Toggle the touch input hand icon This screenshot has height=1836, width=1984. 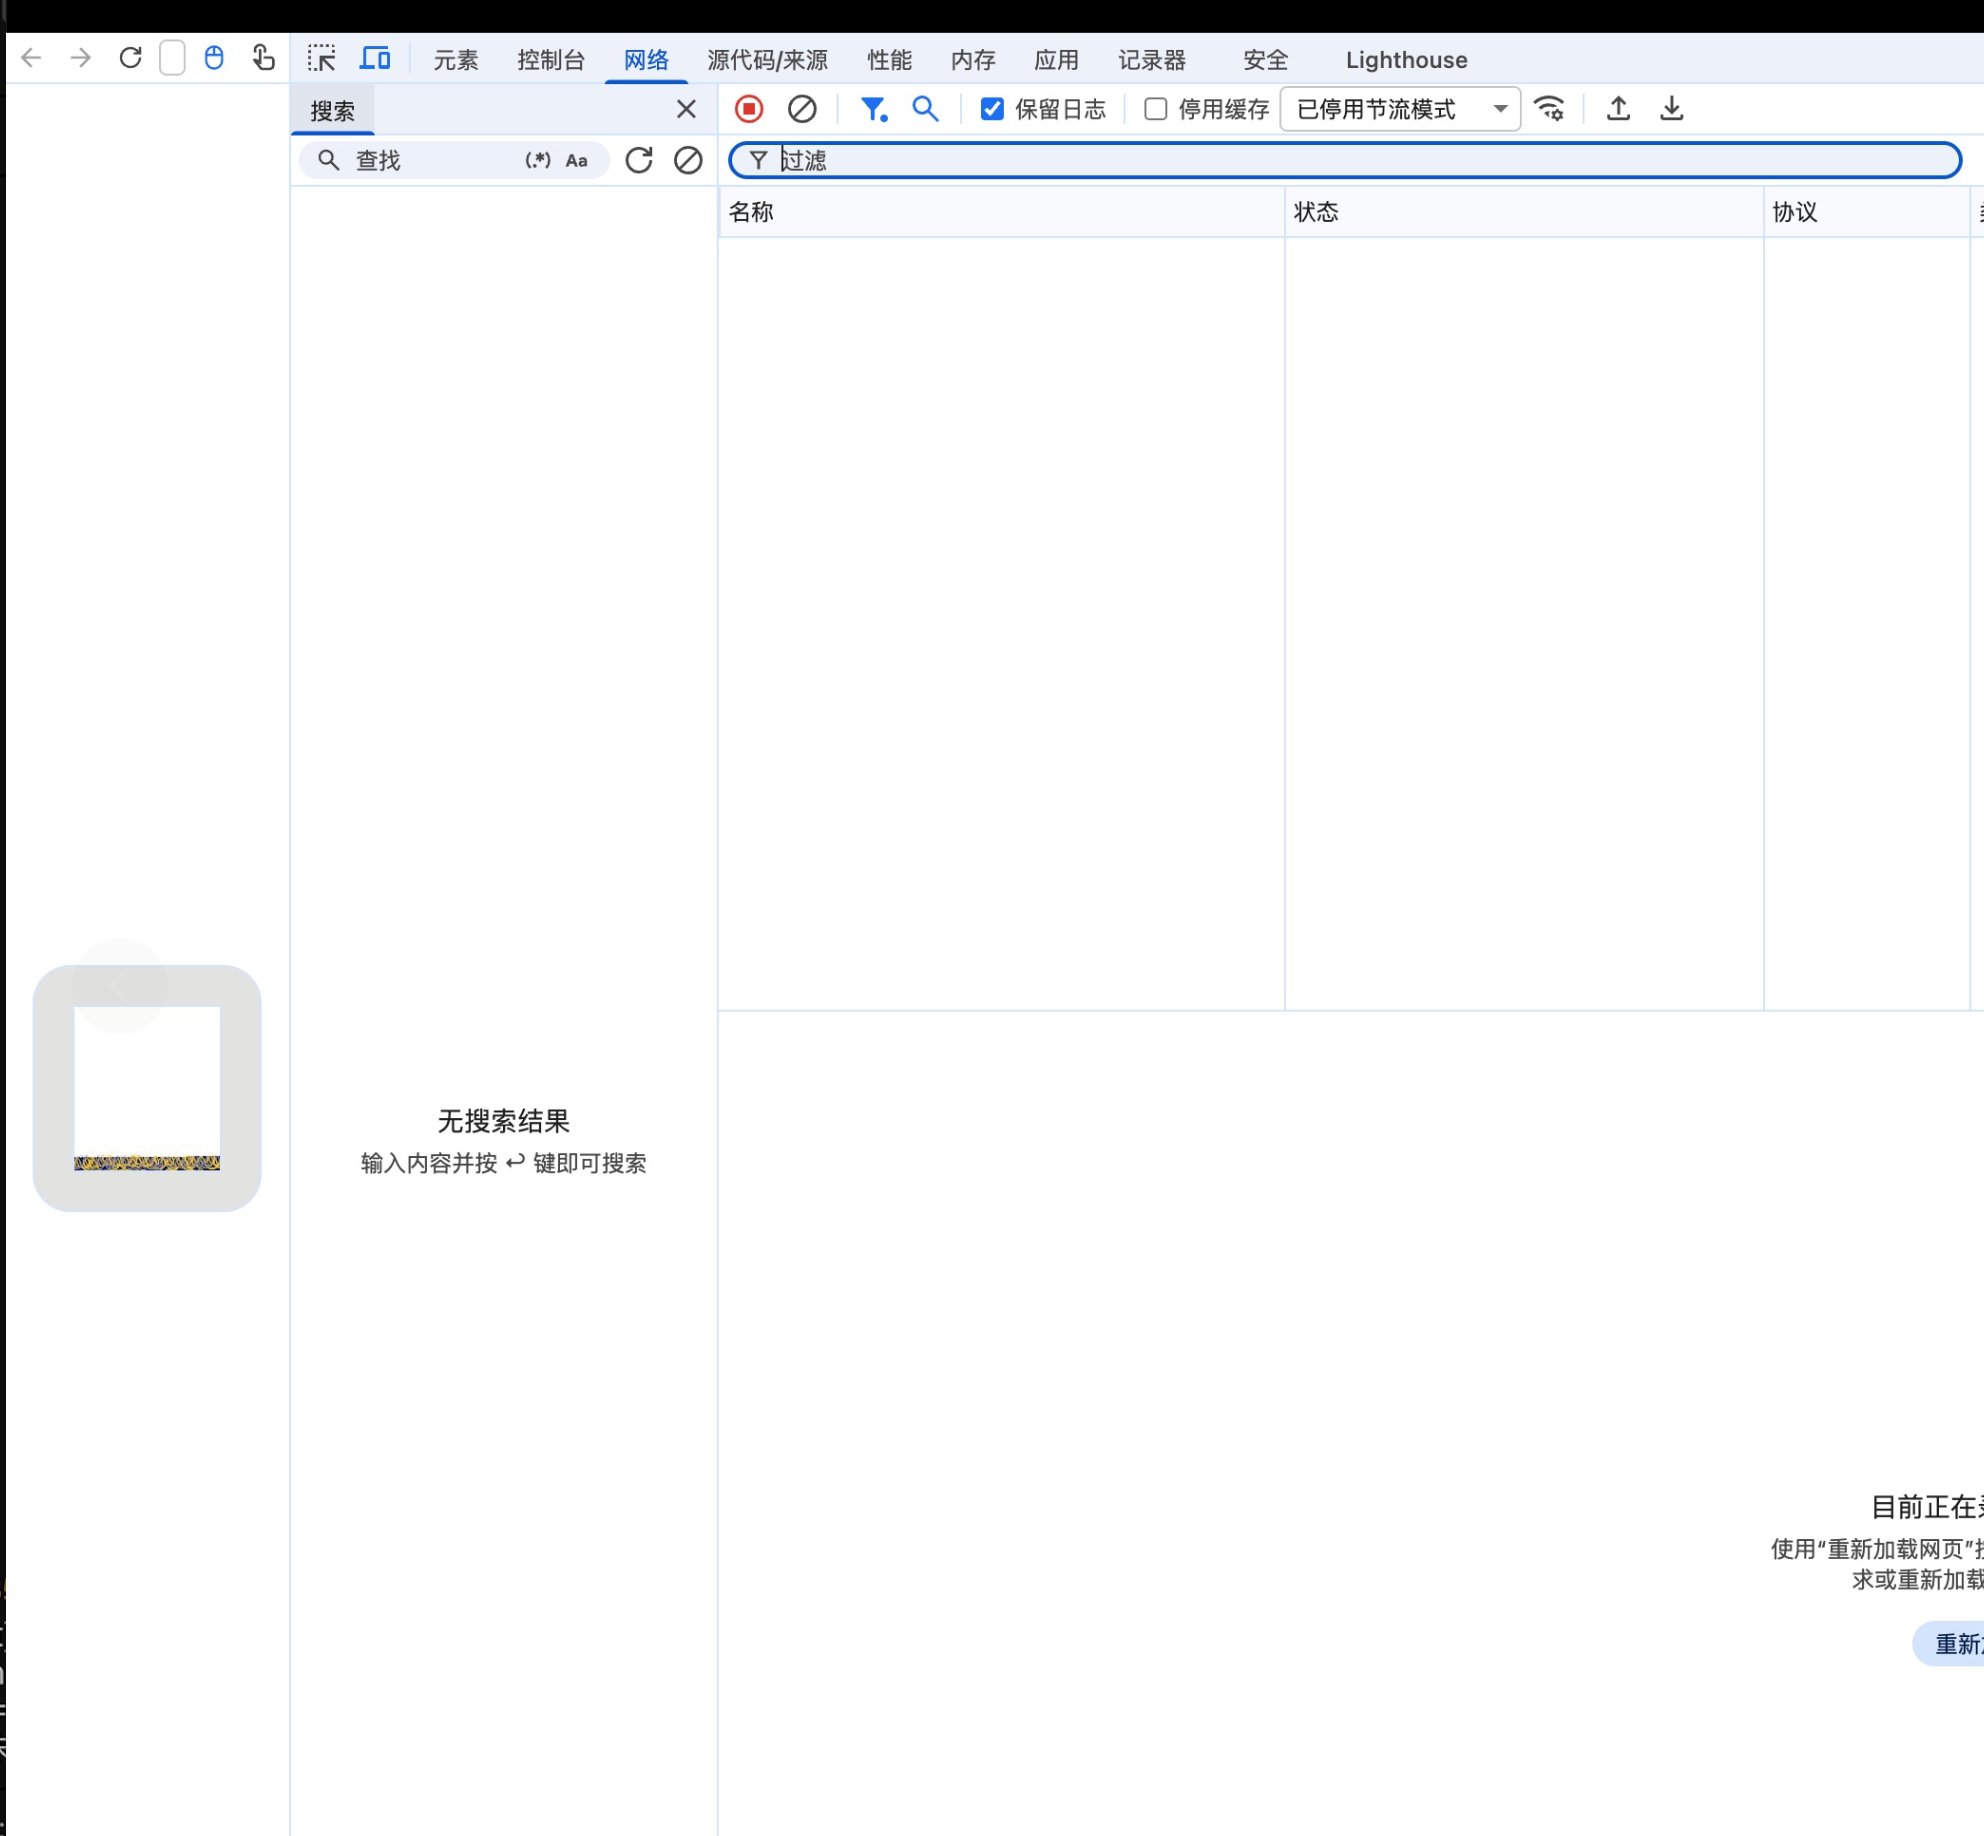pos(263,58)
